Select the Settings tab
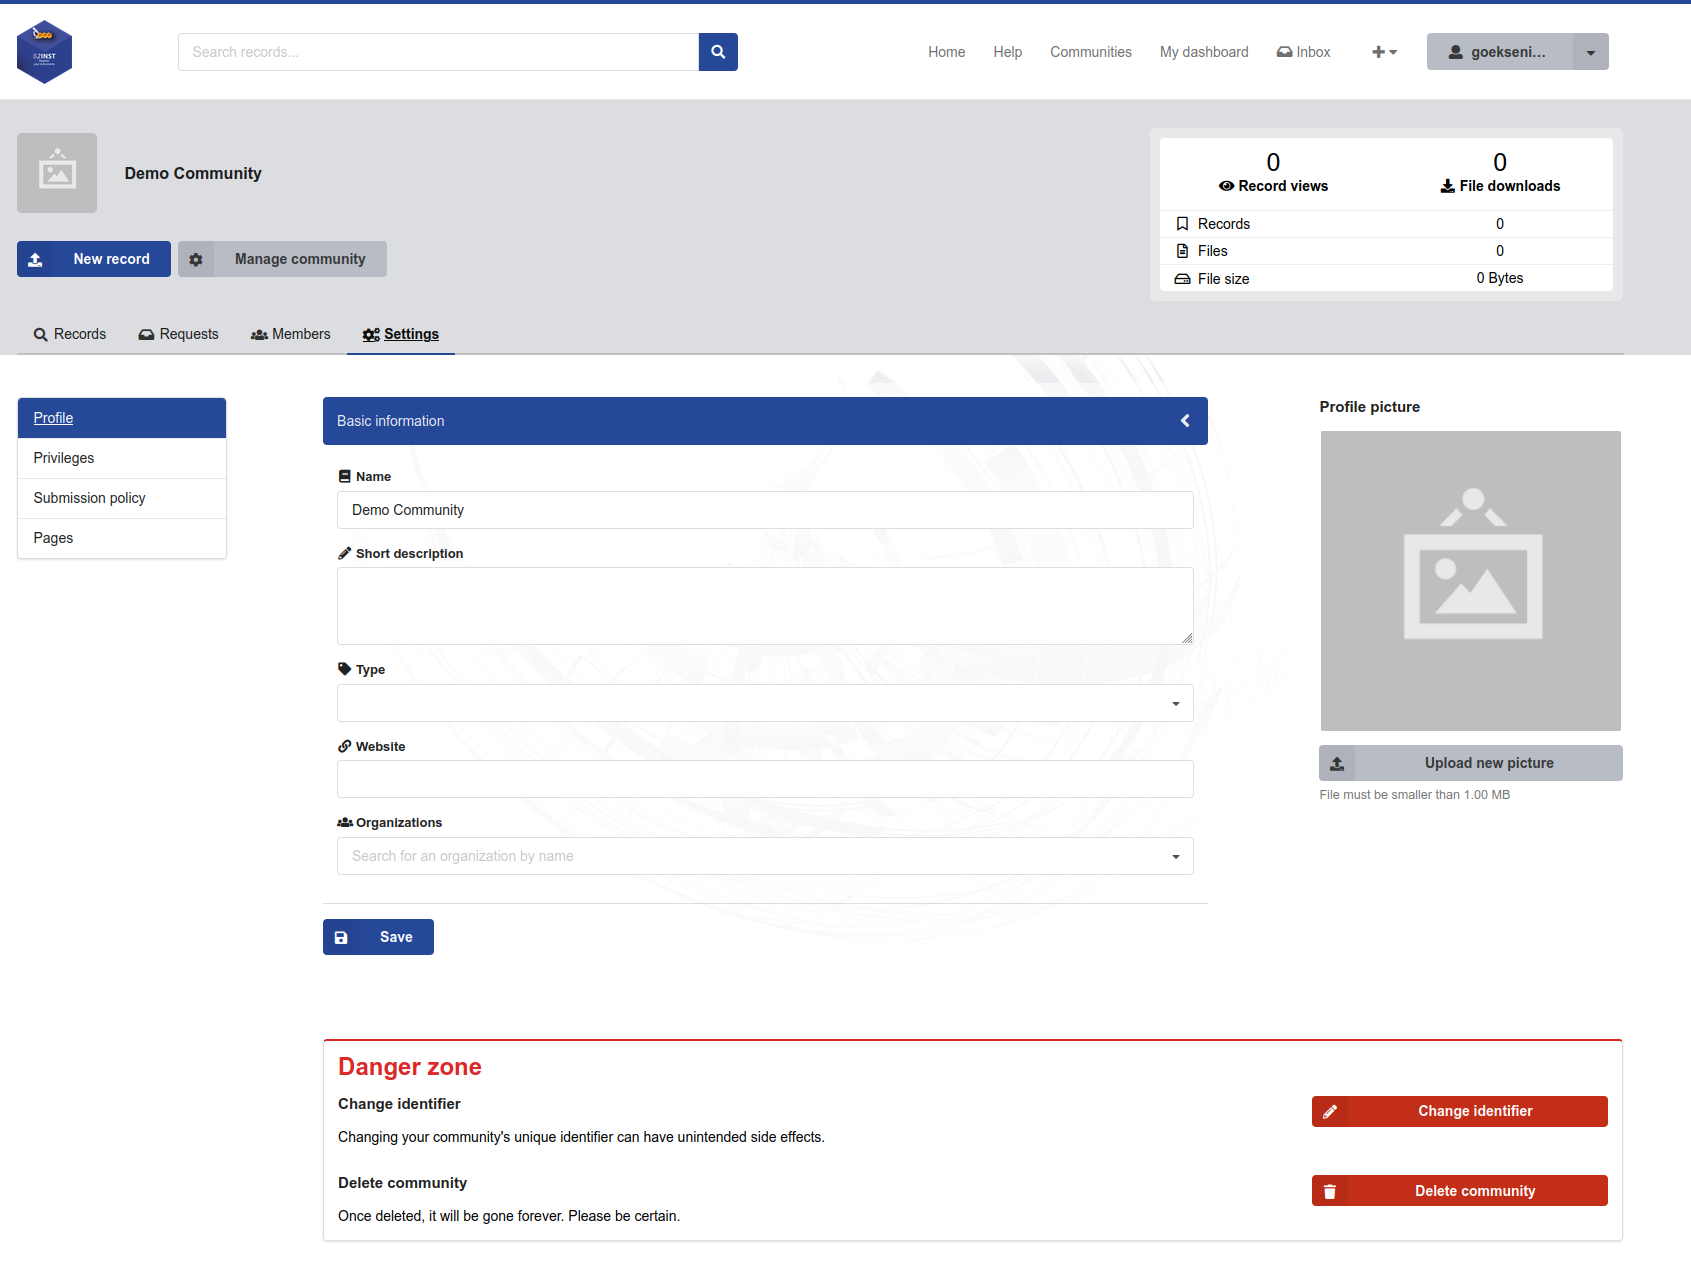1691x1265 pixels. 401,334
